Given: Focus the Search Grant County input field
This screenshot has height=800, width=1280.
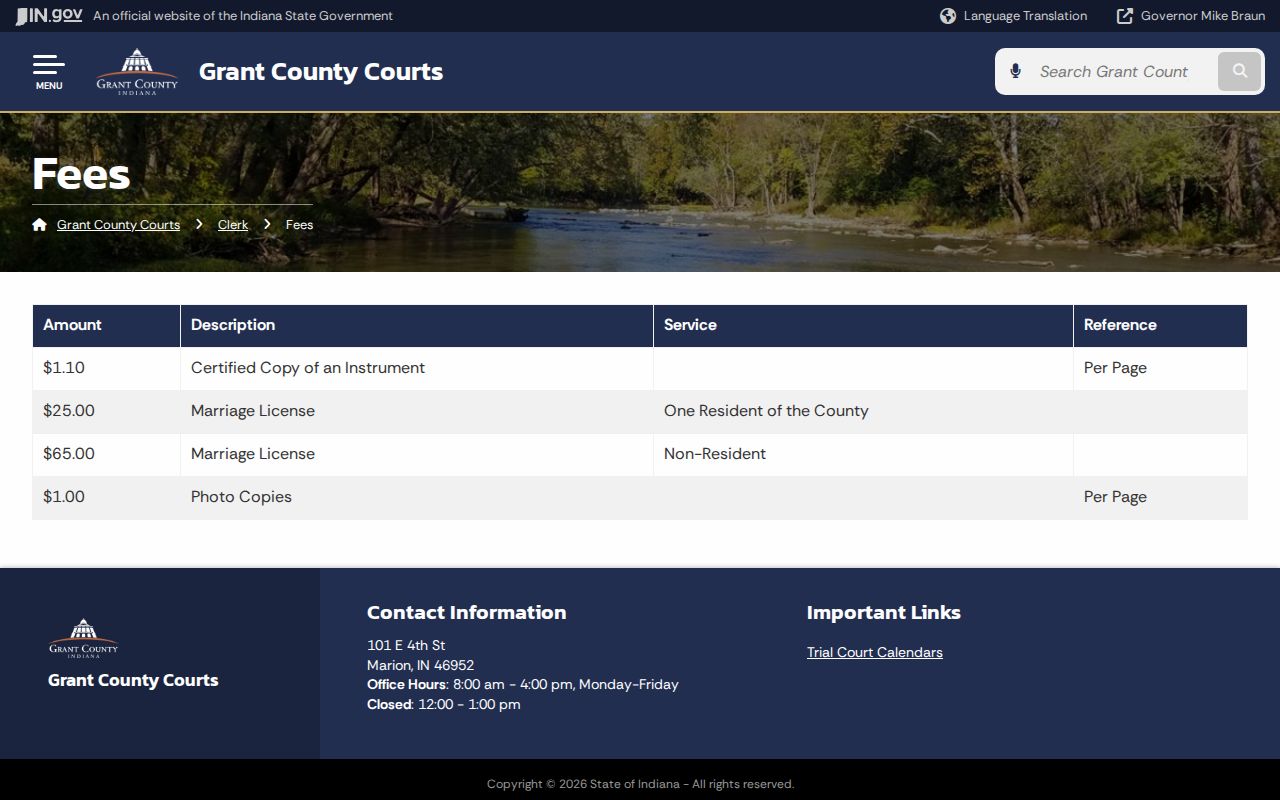Looking at the screenshot, I should tap(1122, 72).
